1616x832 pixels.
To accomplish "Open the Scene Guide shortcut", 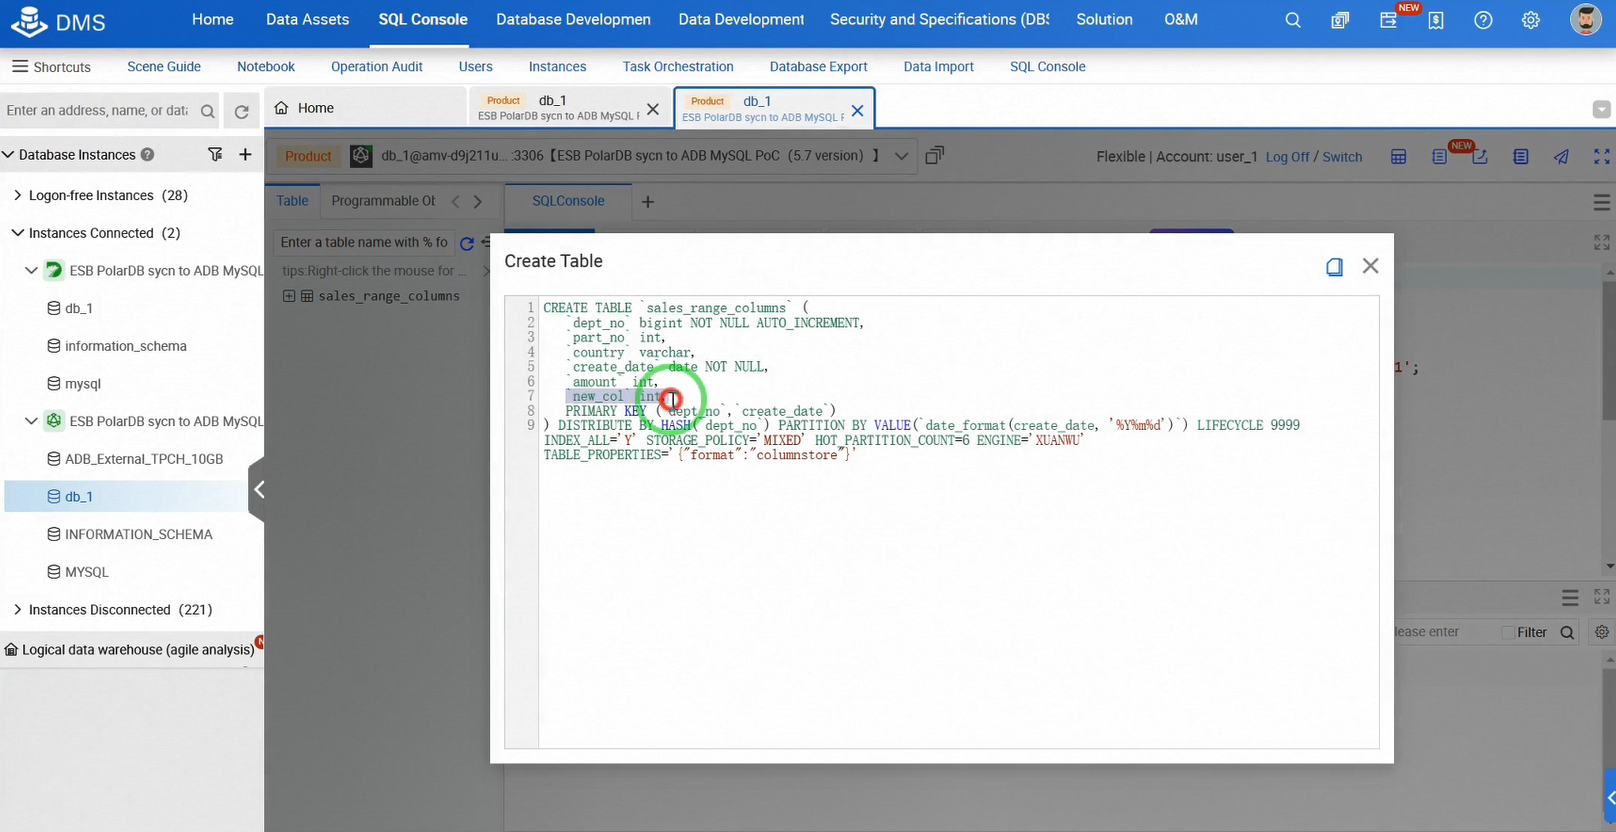I will coord(164,67).
